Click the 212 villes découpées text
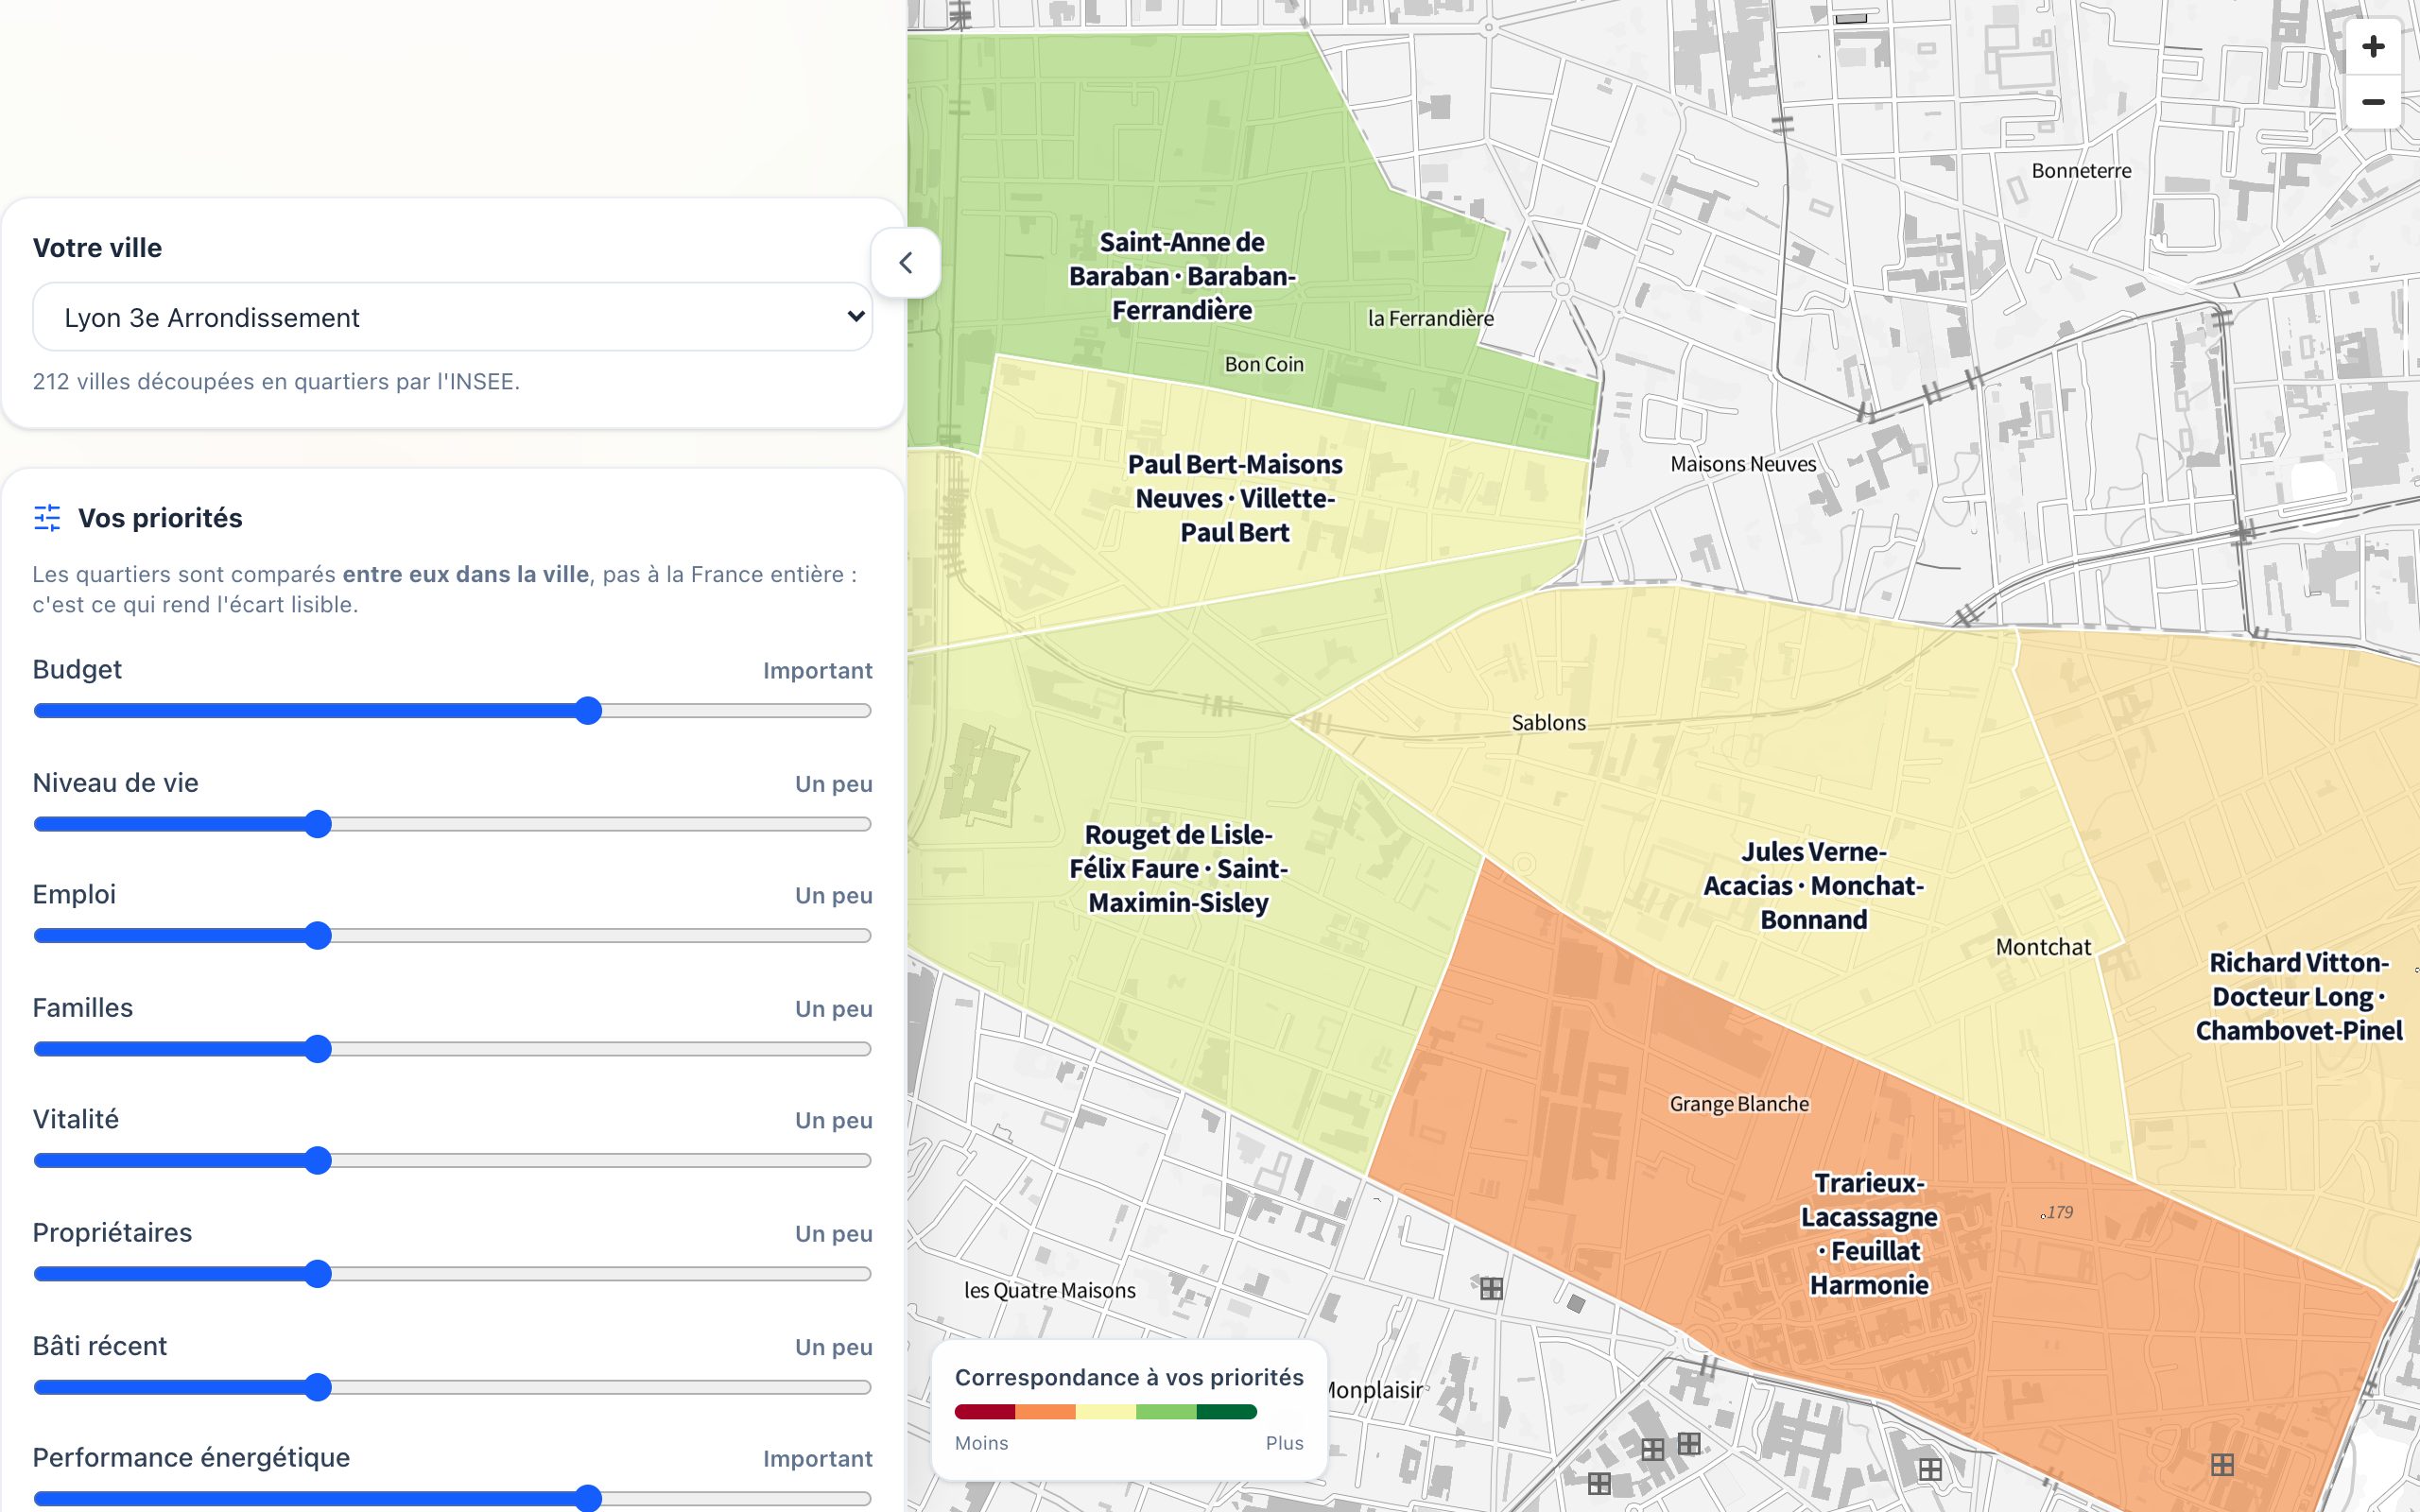 276,381
